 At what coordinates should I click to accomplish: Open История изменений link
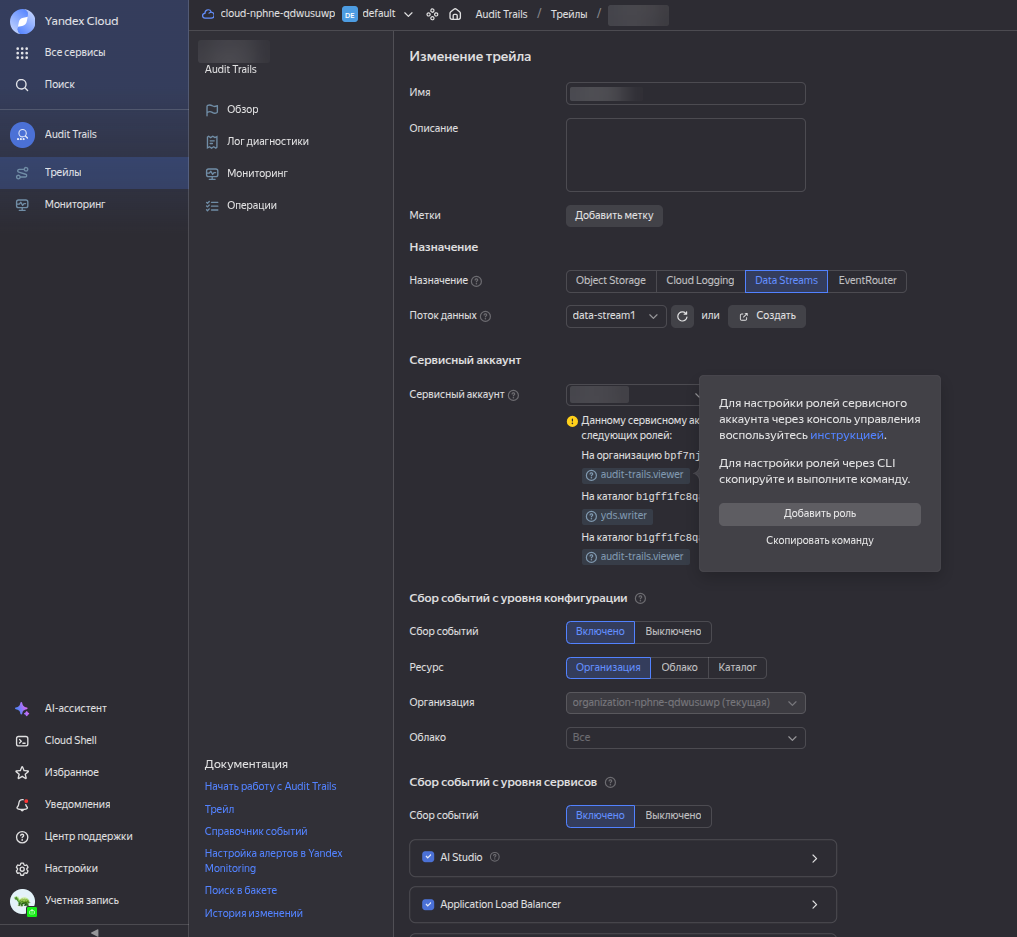click(254, 914)
